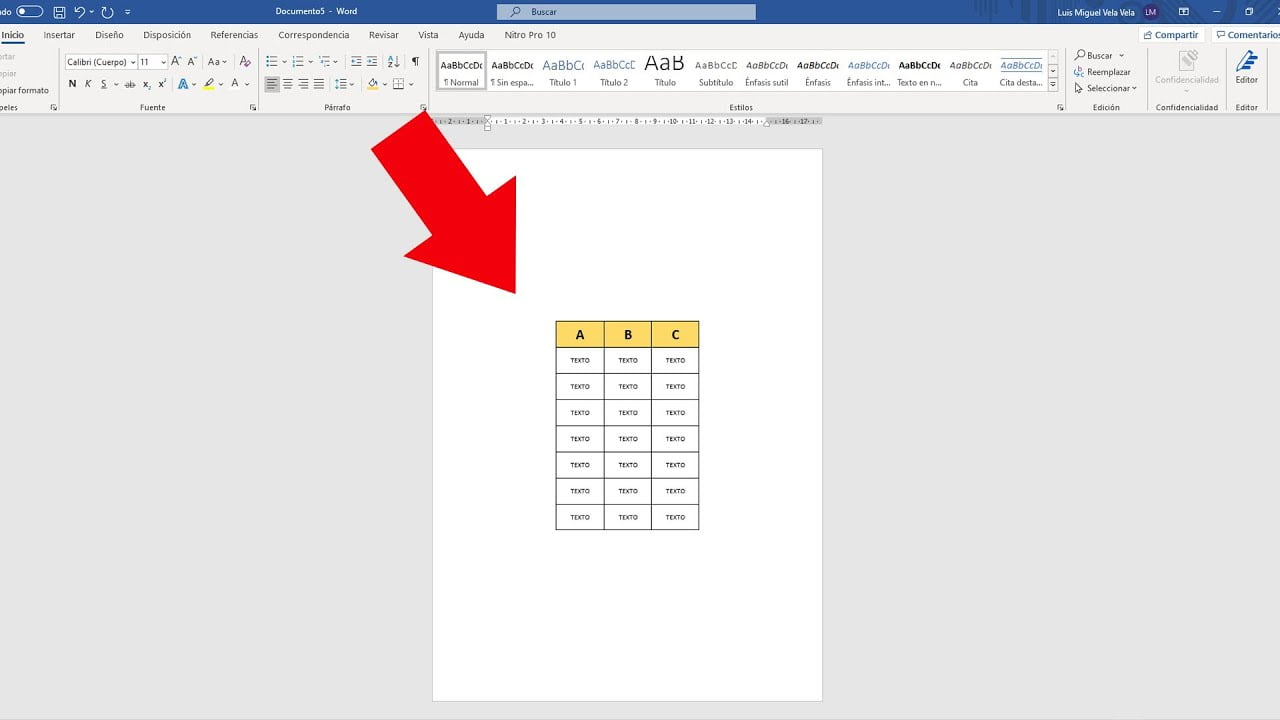Image resolution: width=1280 pixels, height=720 pixels.
Task: Open the borders dropdown arrow
Action: pyautogui.click(x=411, y=84)
